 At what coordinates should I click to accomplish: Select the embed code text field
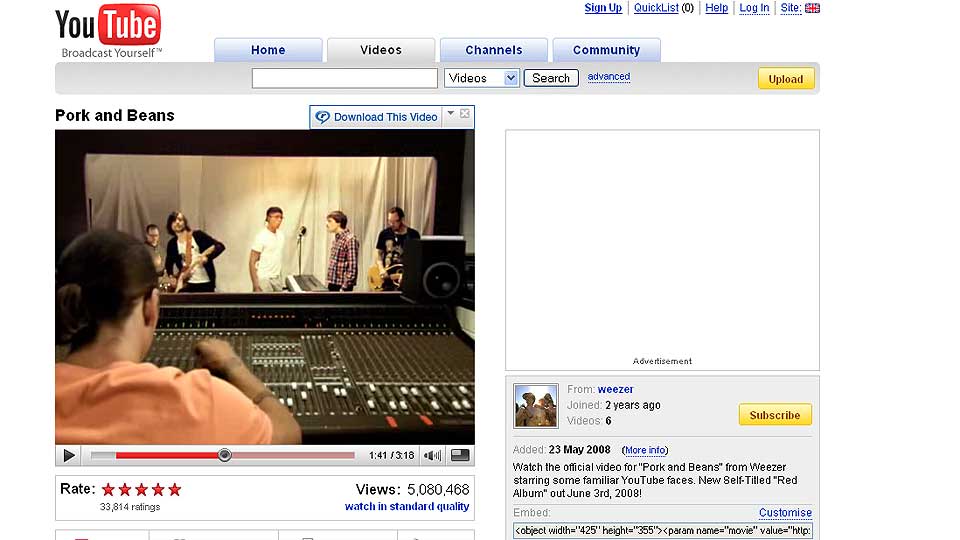click(x=663, y=531)
